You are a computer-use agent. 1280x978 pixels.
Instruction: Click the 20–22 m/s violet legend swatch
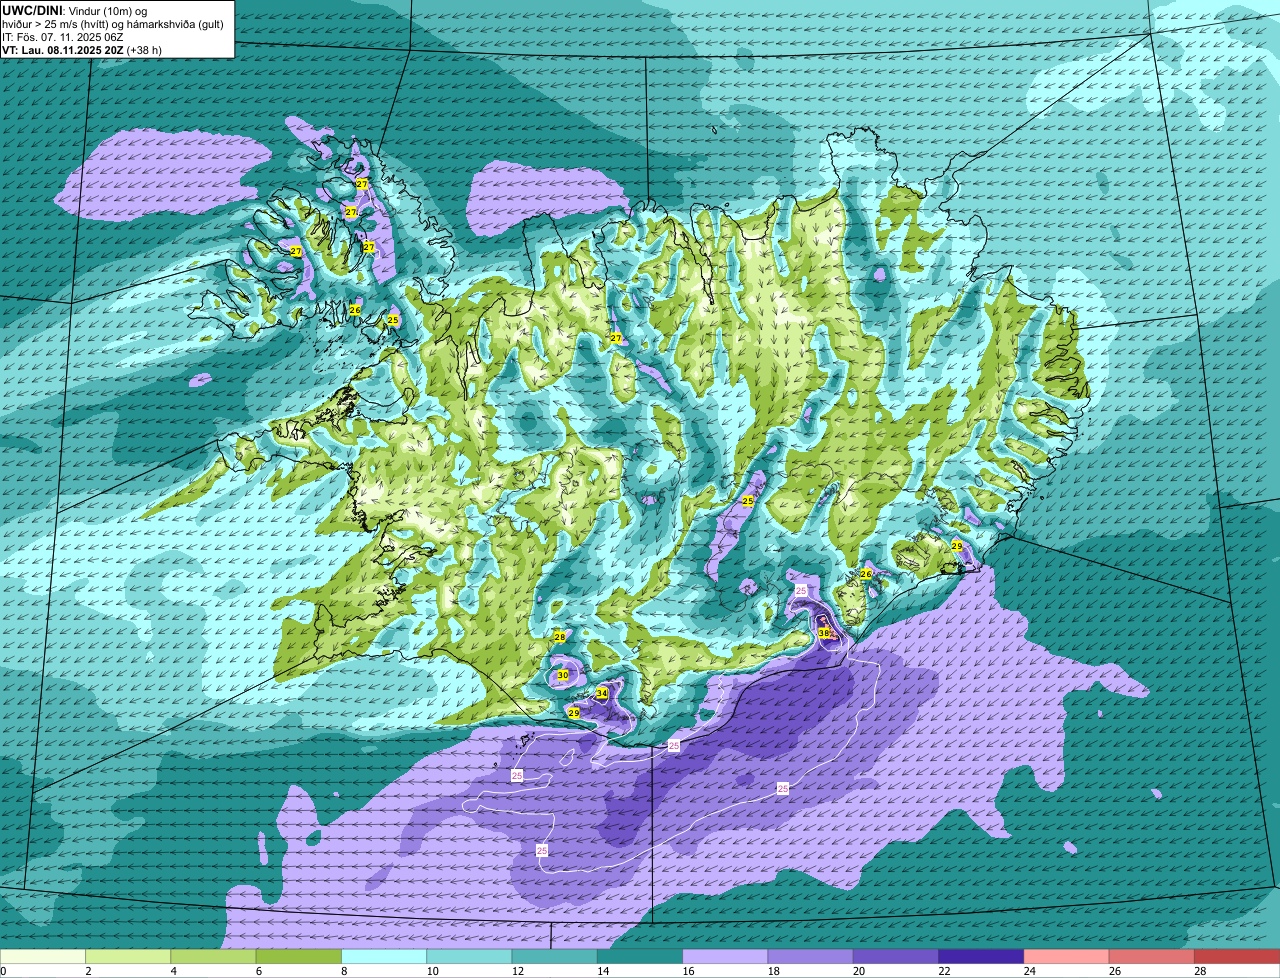click(896, 956)
